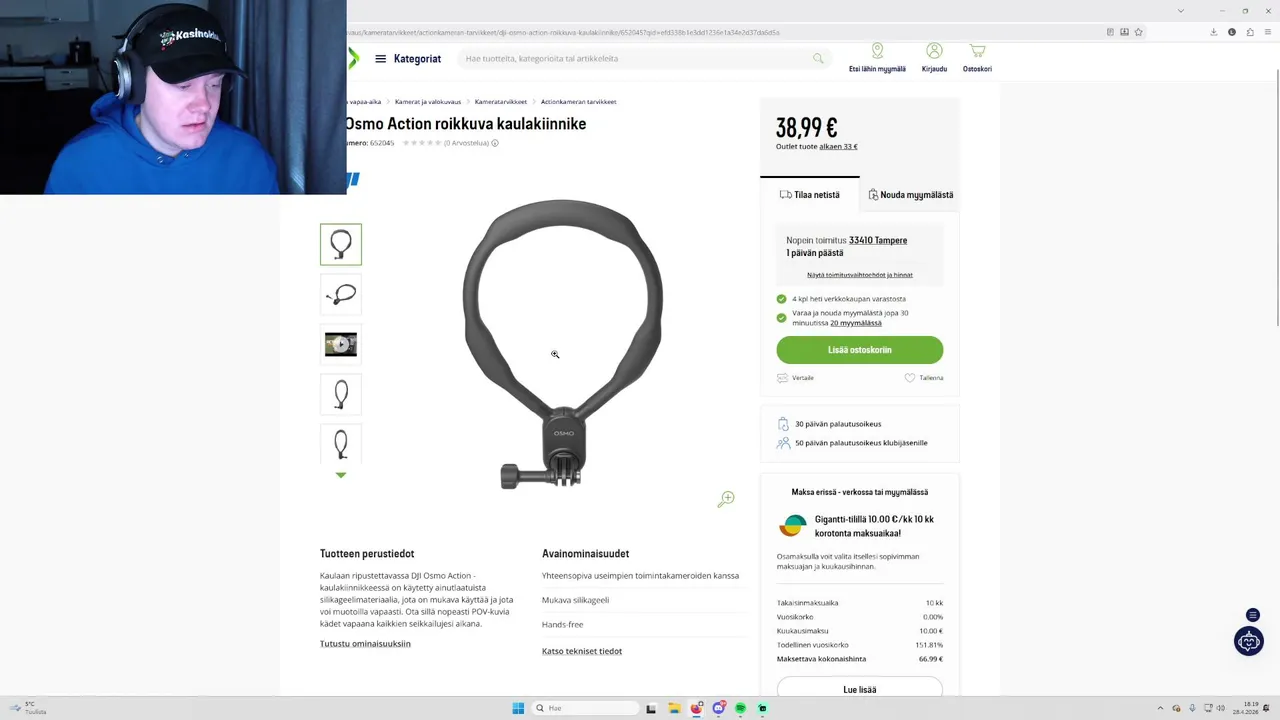Open Katso tekniset tiedot link
Image resolution: width=1280 pixels, height=720 pixels.
click(582, 651)
